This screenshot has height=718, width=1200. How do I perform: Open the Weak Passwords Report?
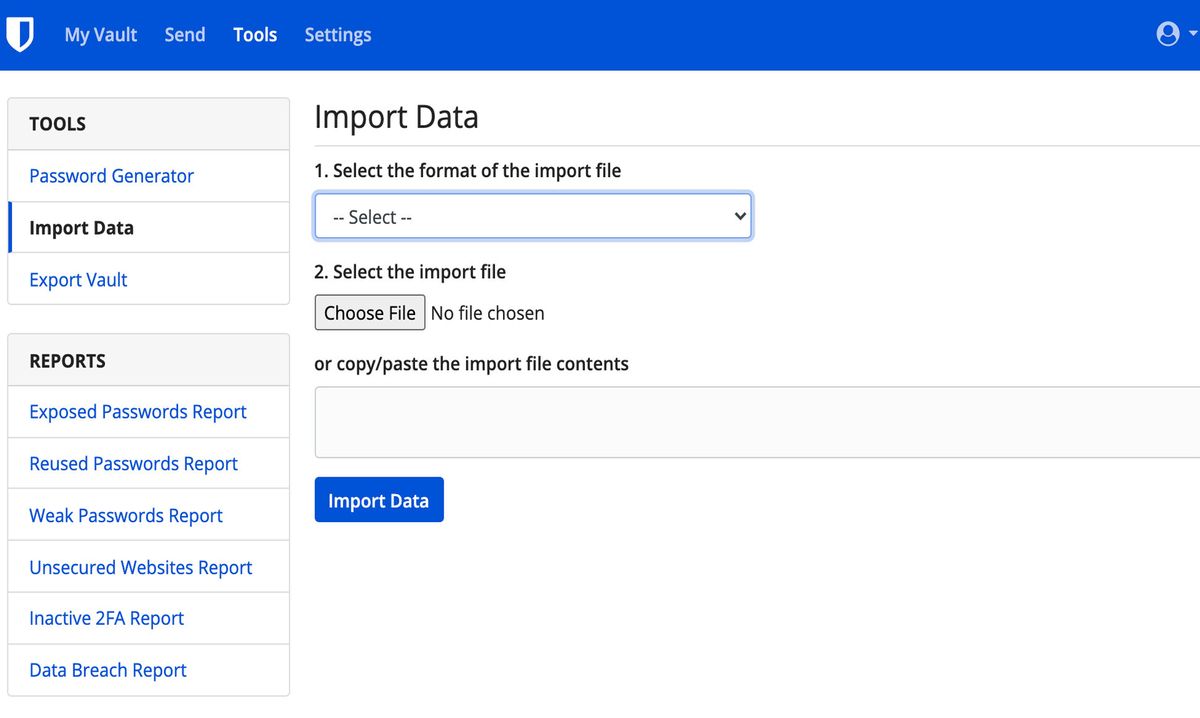coord(126,515)
